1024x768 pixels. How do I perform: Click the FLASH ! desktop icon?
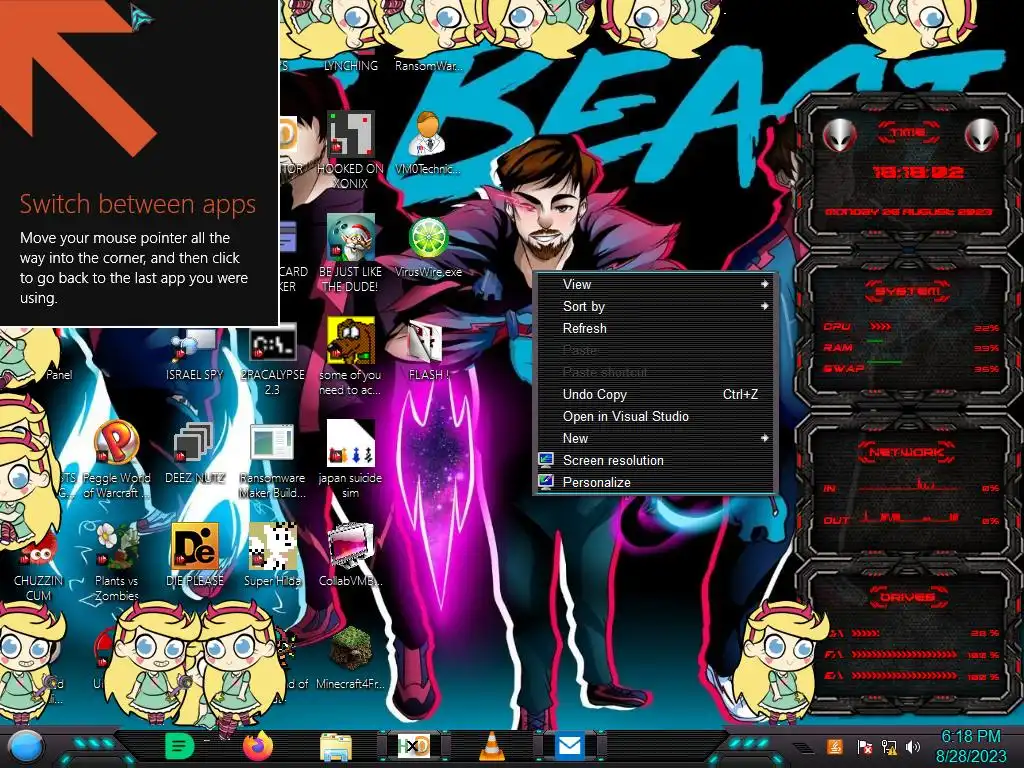click(425, 342)
